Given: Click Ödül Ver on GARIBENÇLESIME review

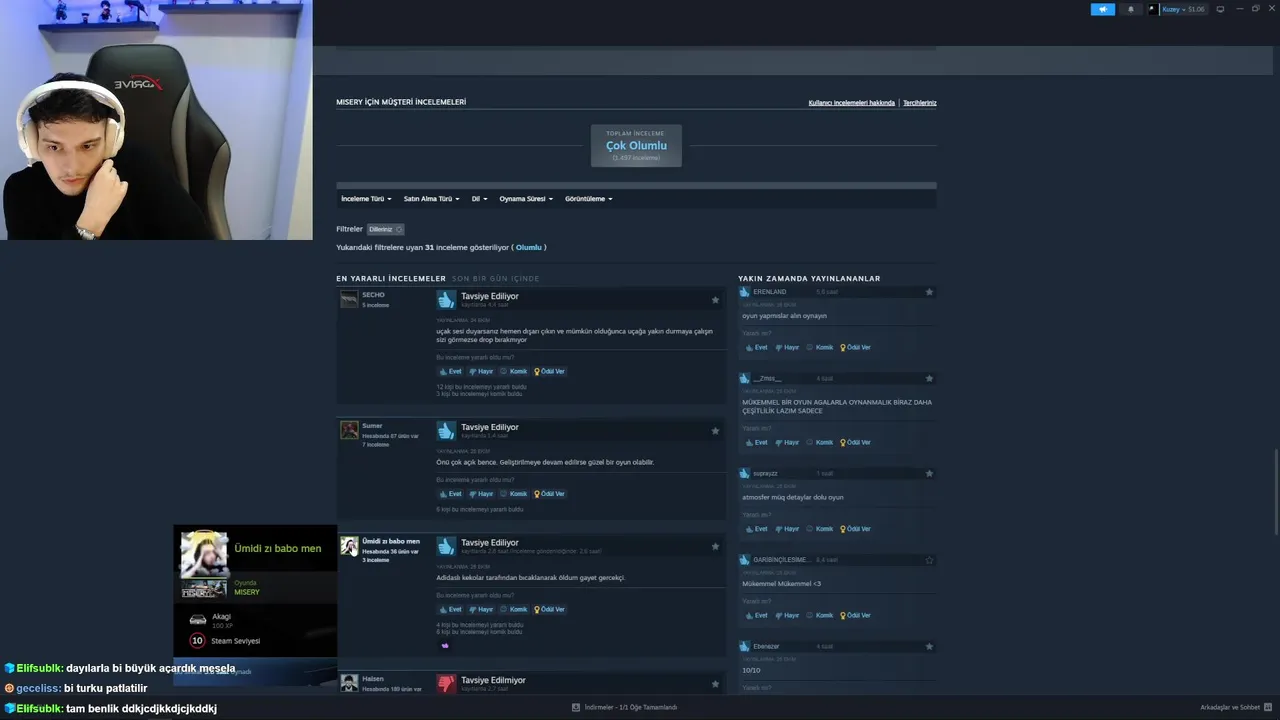Looking at the screenshot, I should [x=856, y=616].
